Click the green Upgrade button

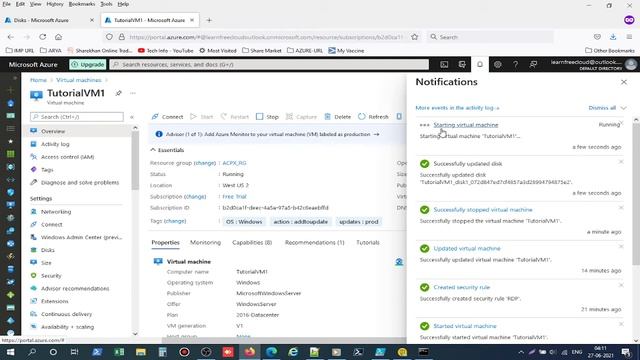[88, 64]
